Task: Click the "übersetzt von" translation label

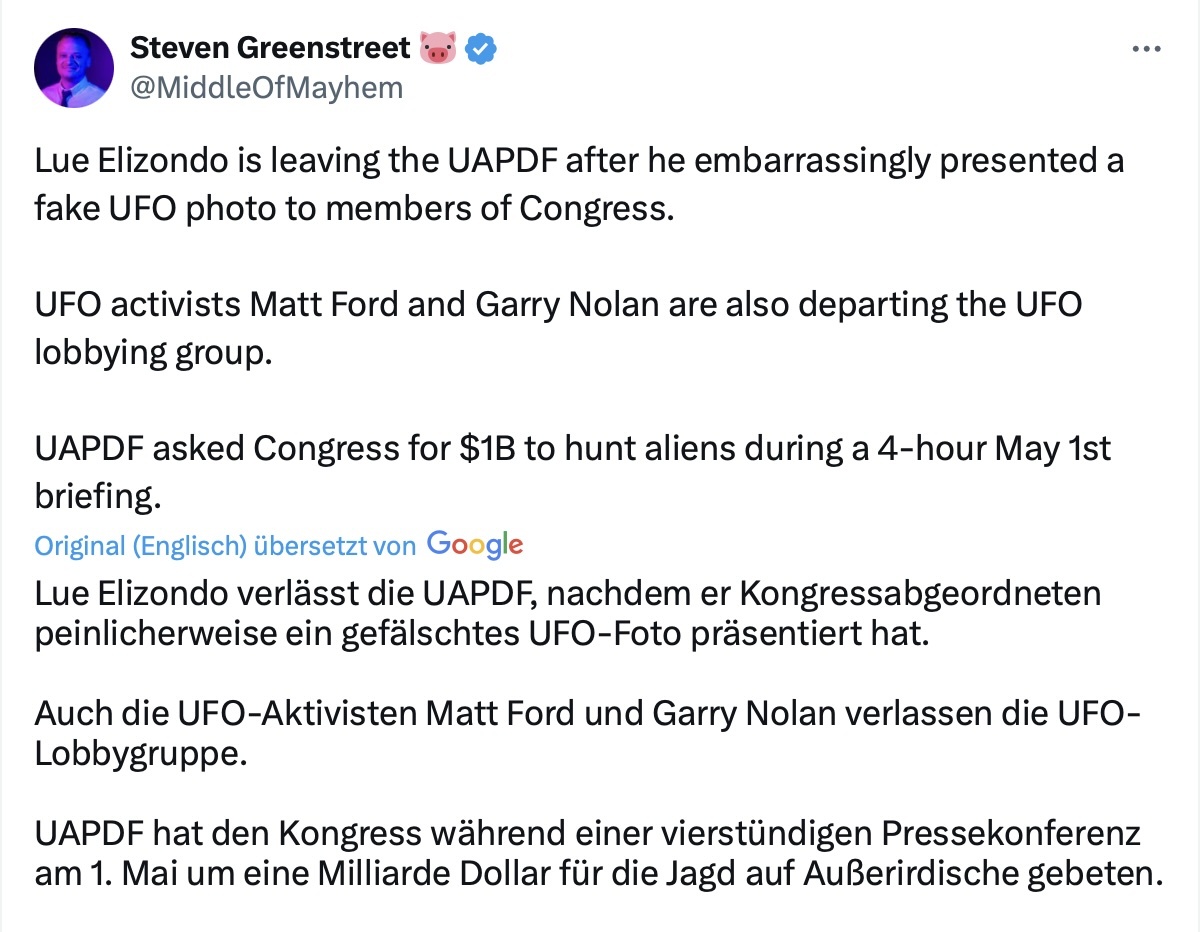Action: tap(334, 546)
